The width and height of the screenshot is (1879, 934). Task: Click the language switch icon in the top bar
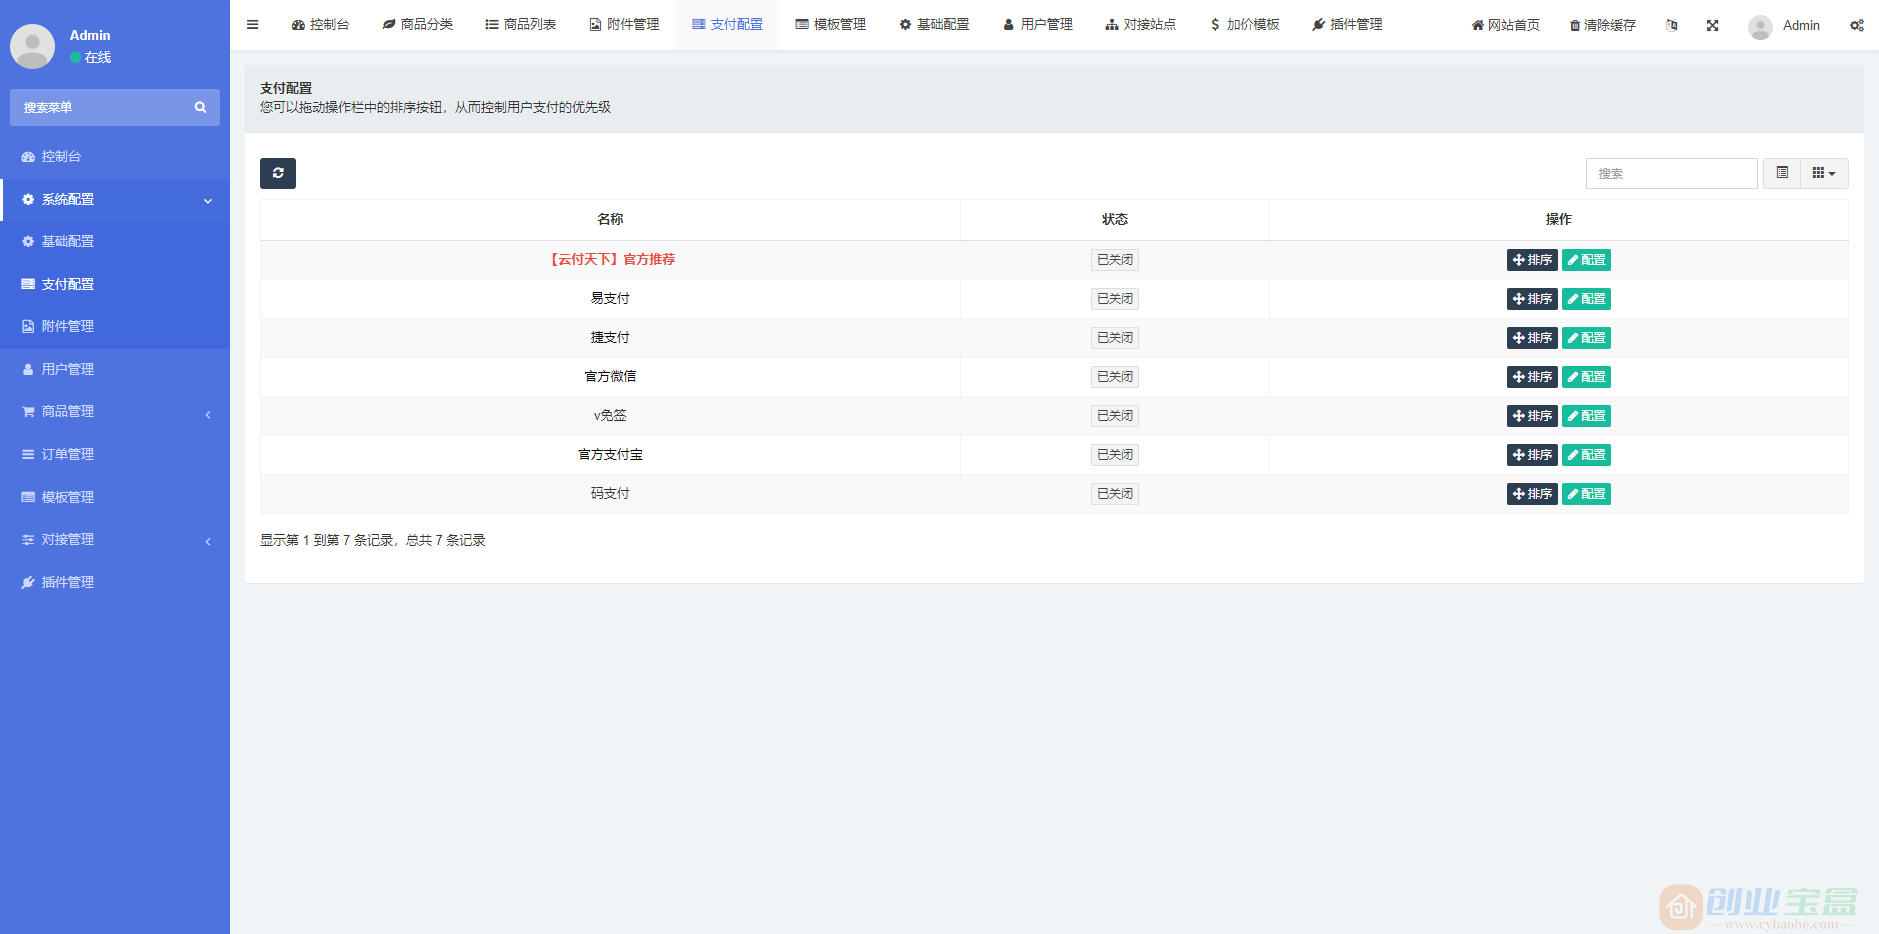tap(1672, 25)
